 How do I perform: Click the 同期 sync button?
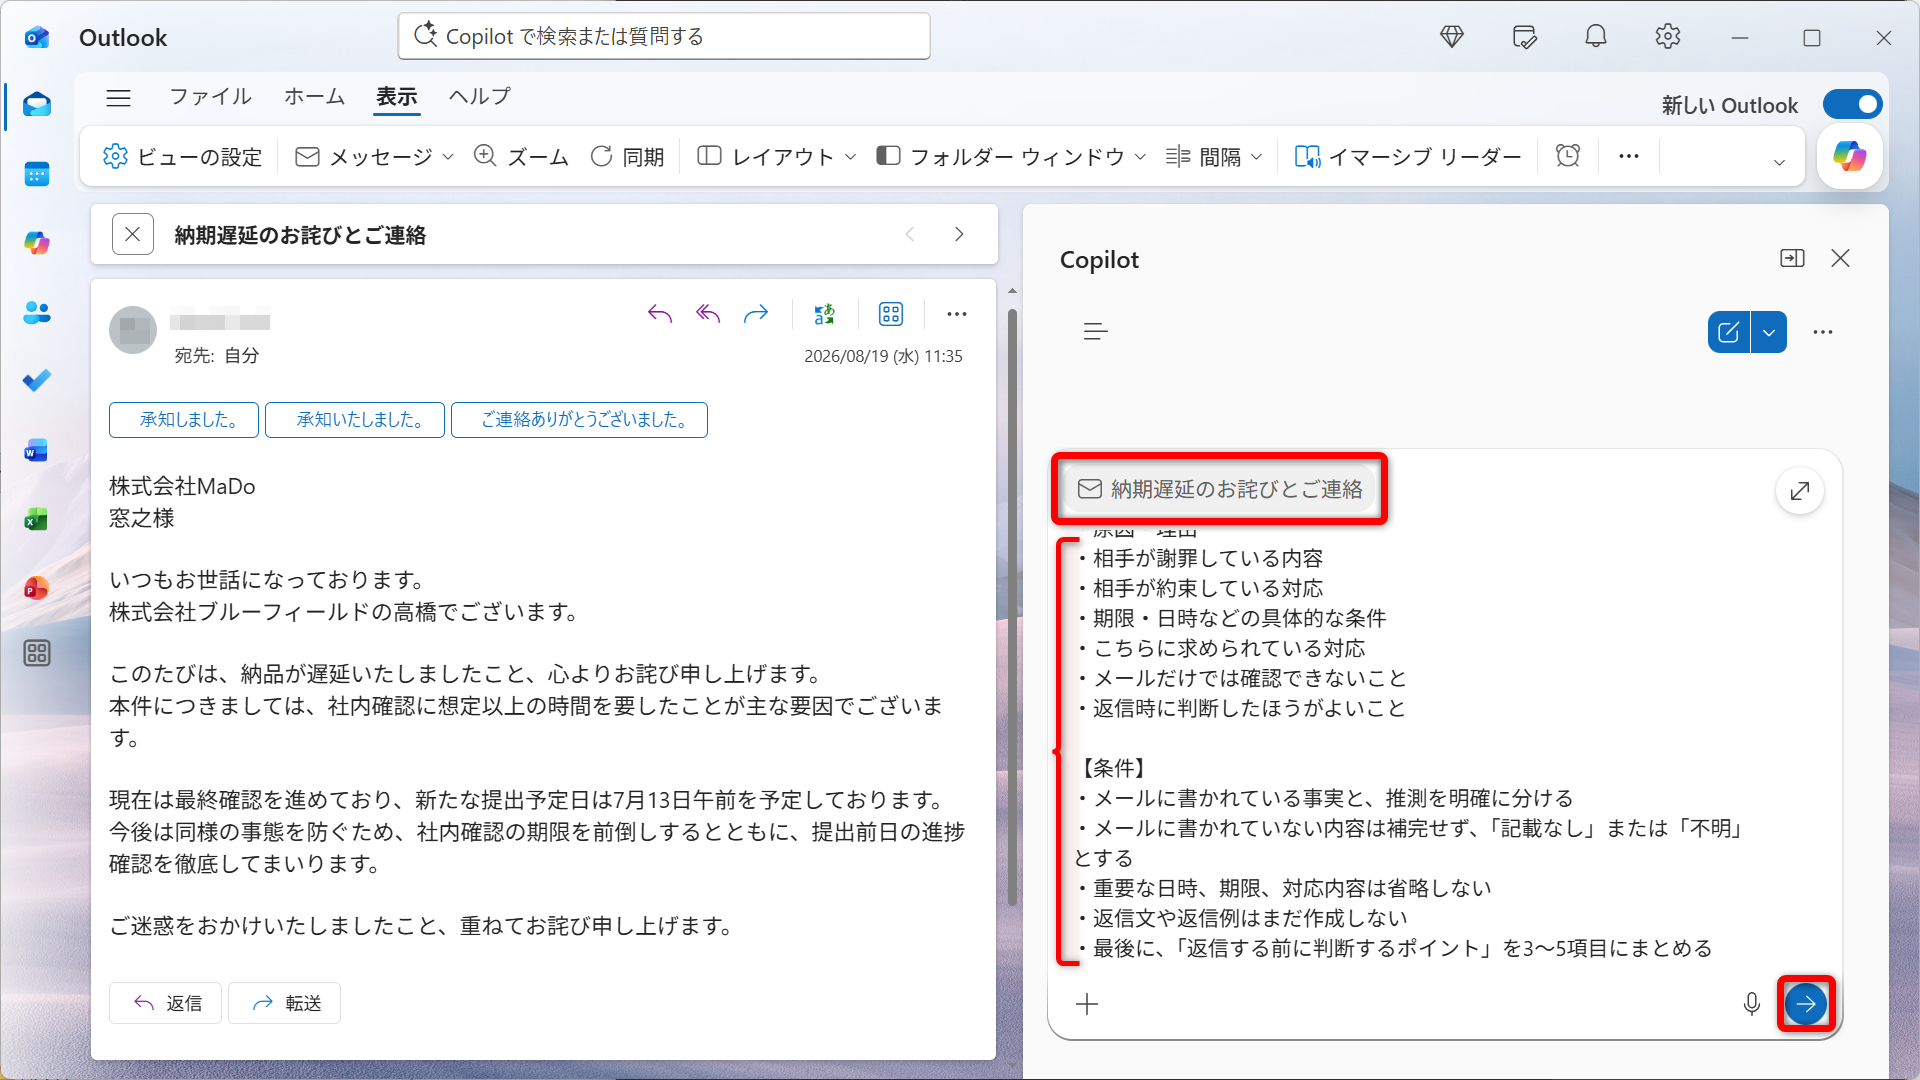628,157
